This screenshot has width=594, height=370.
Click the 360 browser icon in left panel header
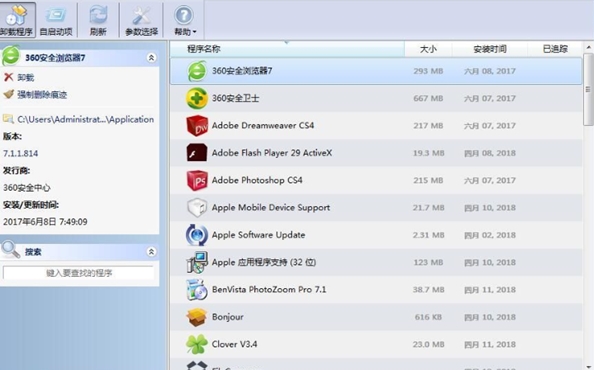tap(11, 56)
